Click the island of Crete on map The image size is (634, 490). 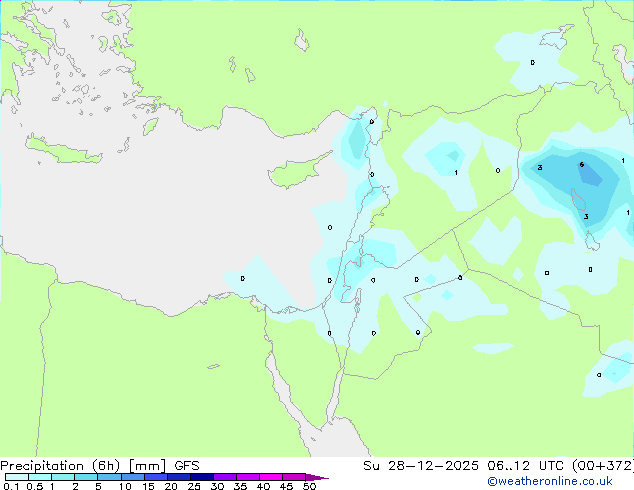point(63,150)
